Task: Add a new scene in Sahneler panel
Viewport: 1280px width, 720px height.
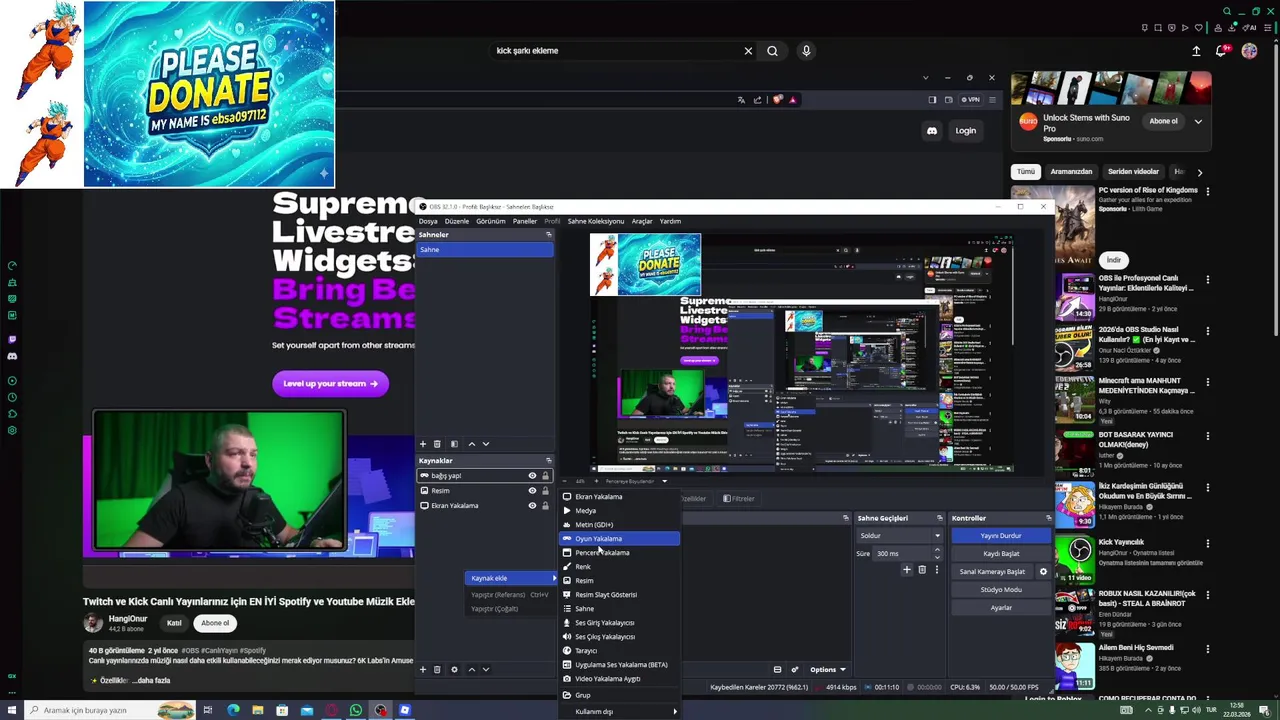Action: point(423,444)
